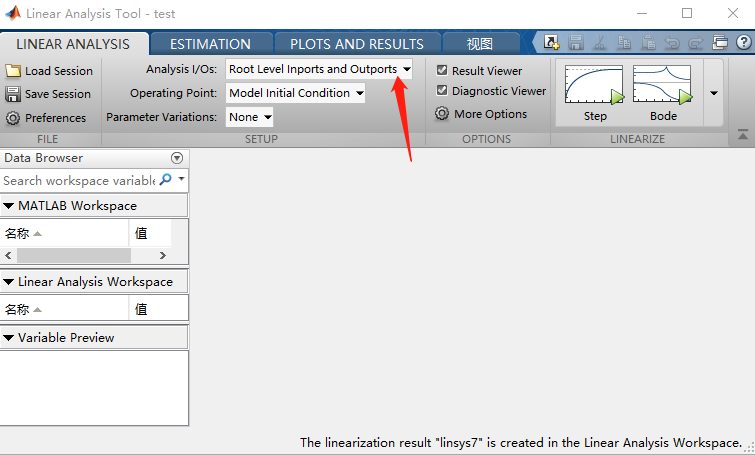
Task: Open the search options arrow next to magnifier
Action: pyautogui.click(x=181, y=179)
